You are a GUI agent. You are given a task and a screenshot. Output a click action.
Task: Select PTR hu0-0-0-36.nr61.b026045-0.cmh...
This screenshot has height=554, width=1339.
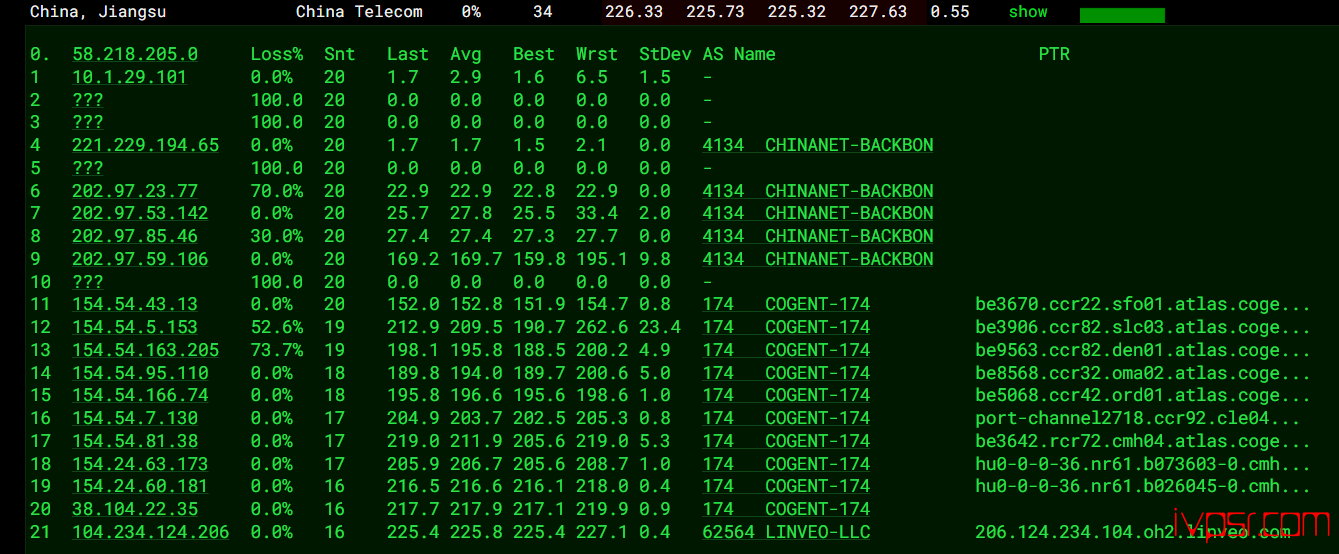[1143, 486]
